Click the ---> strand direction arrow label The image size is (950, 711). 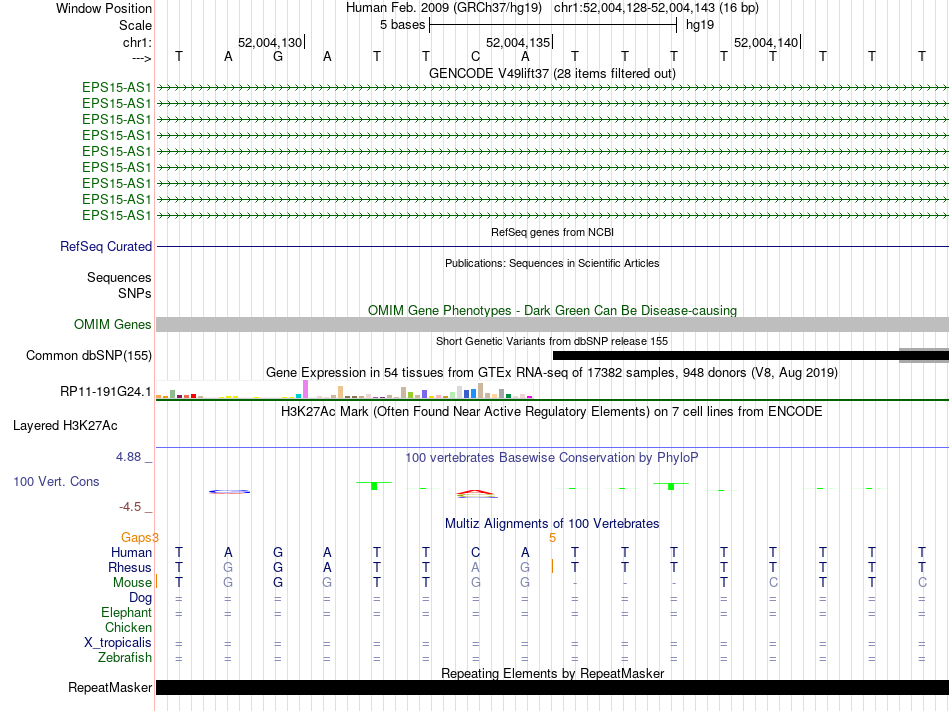(141, 58)
